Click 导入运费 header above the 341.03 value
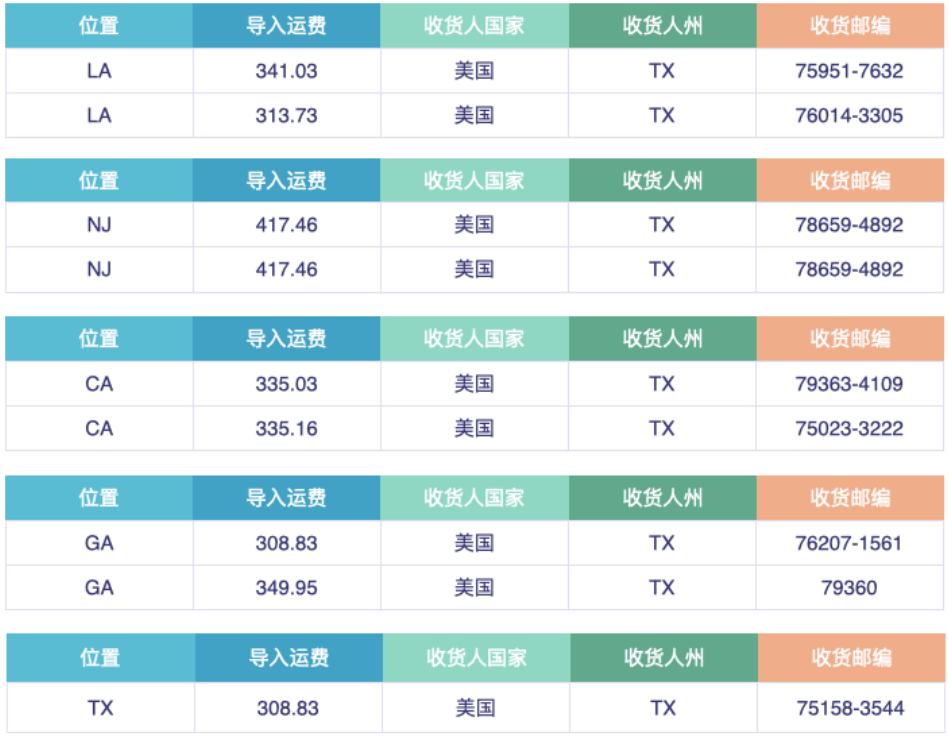 (286, 26)
